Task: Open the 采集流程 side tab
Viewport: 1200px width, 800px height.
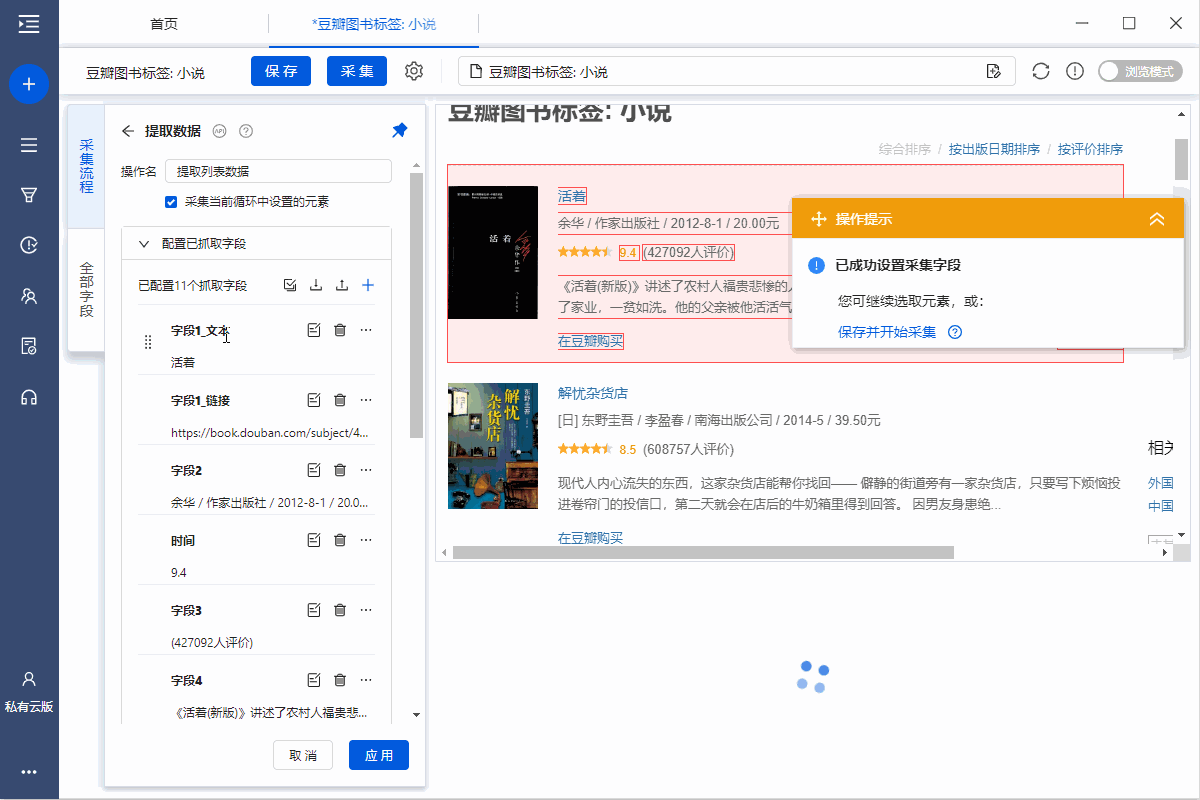Action: coord(86,166)
